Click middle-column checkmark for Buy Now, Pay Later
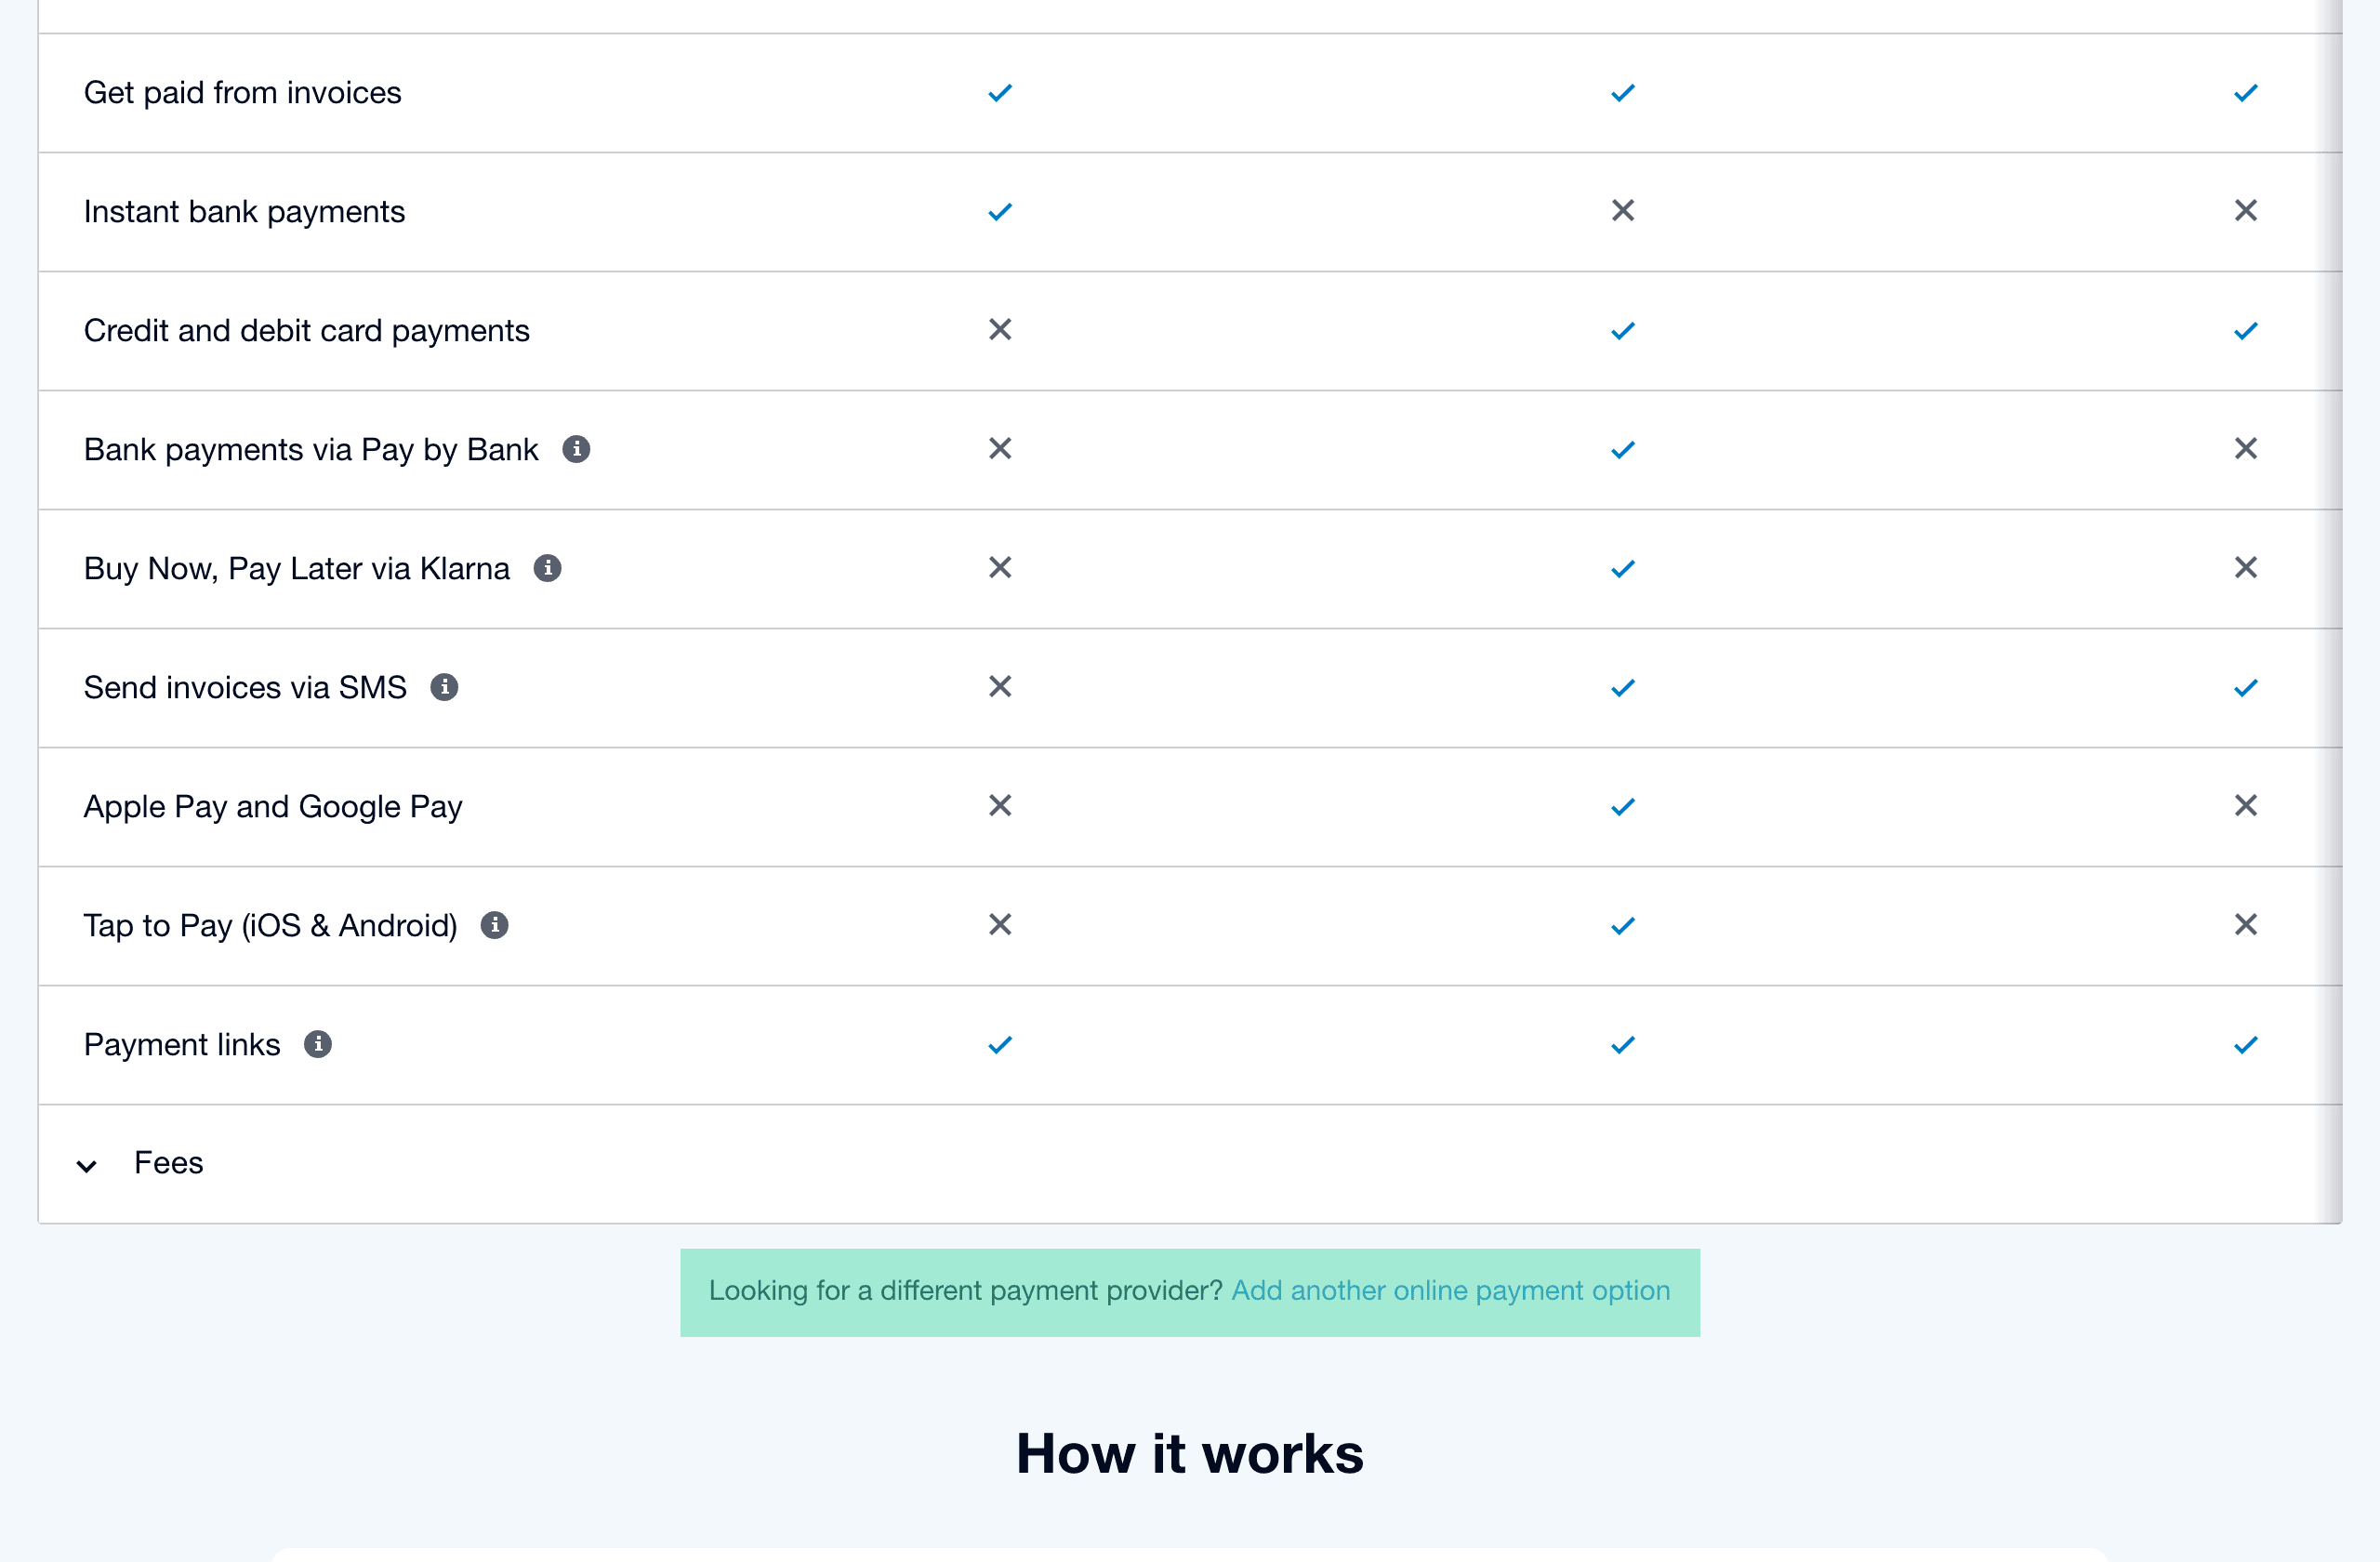The image size is (2380, 1562). pos(1622,569)
